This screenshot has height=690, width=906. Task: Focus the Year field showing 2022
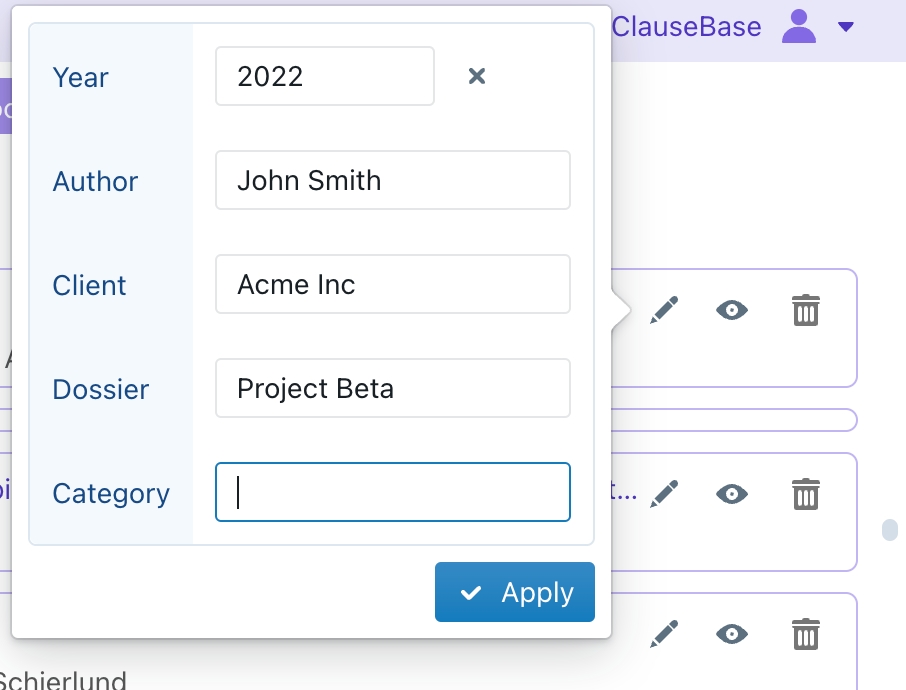(325, 76)
